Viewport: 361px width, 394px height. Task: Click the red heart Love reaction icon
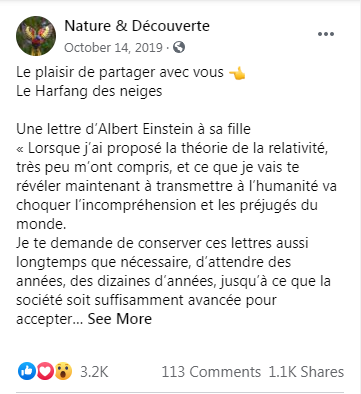point(45,371)
